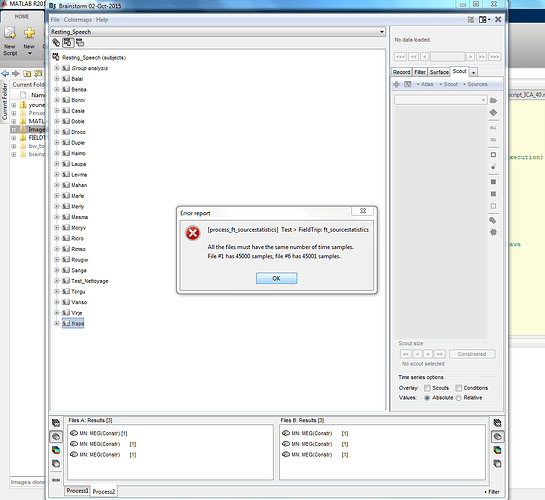Click the red error icon in dialog
The height and width of the screenshot is (500, 545).
(193, 233)
